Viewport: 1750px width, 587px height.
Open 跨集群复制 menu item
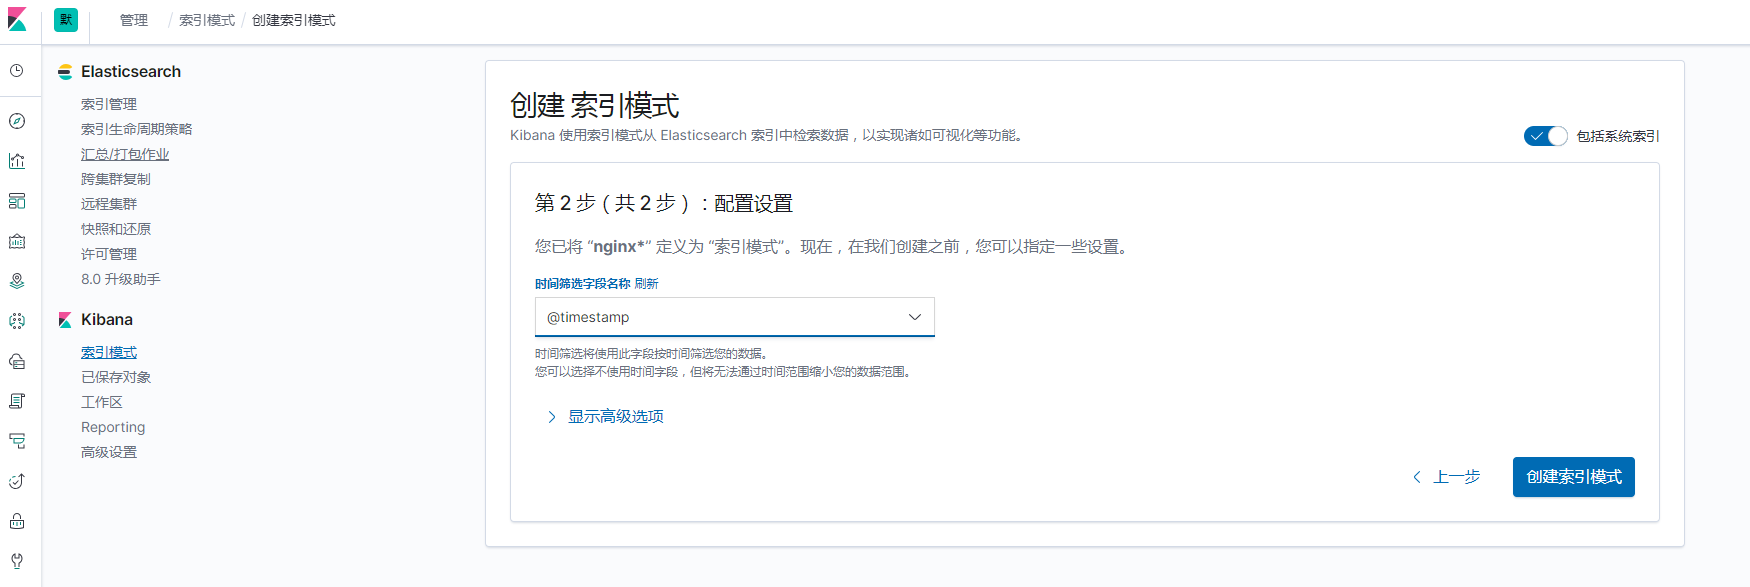click(x=116, y=179)
